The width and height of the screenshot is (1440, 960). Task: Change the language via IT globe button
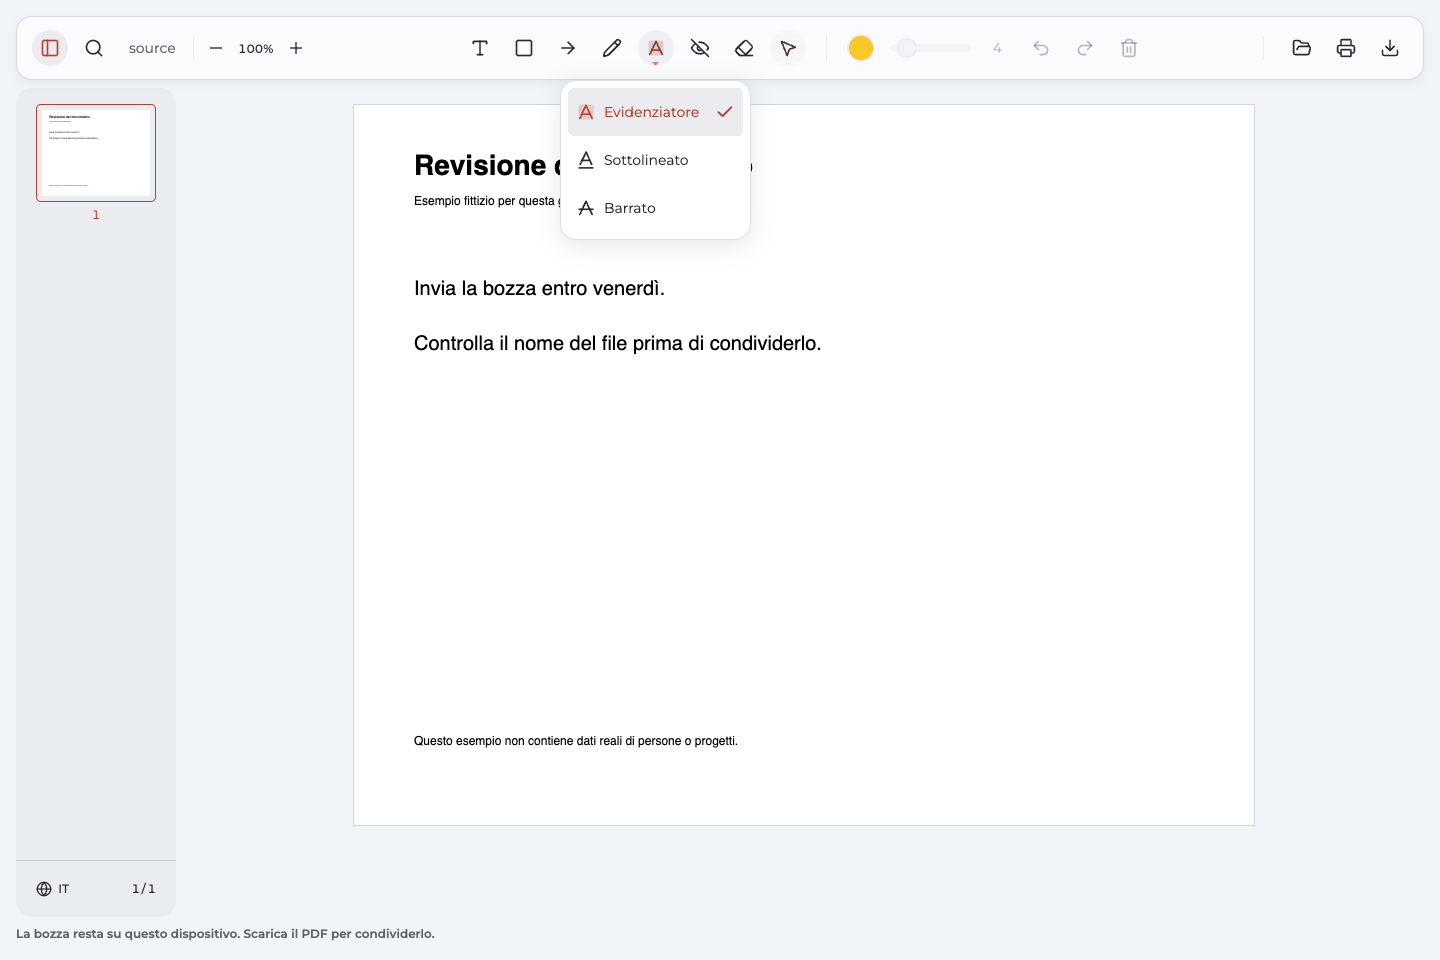click(53, 889)
